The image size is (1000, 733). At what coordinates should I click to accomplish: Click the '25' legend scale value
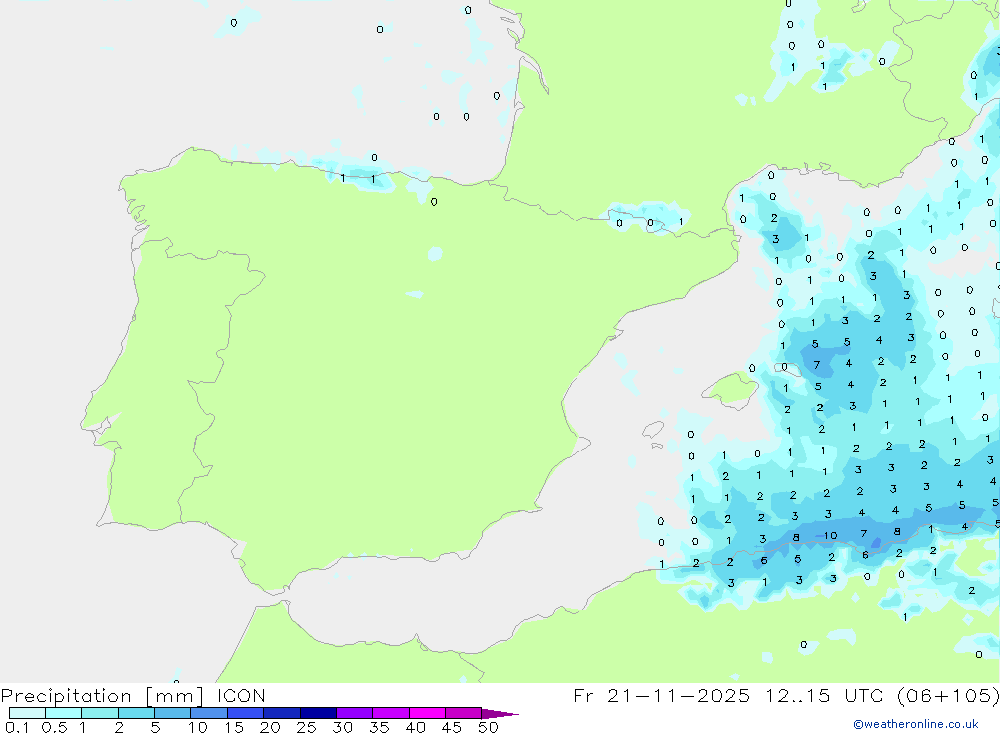[306, 727]
